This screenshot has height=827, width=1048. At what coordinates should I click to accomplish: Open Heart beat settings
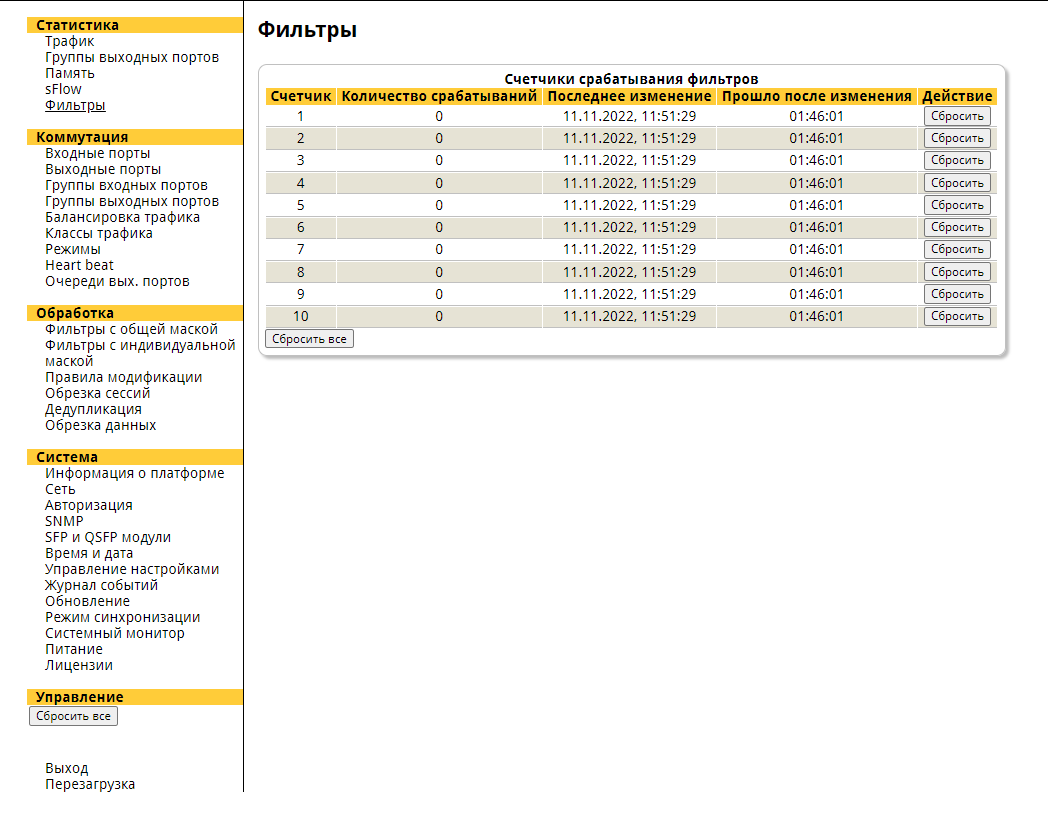point(79,265)
